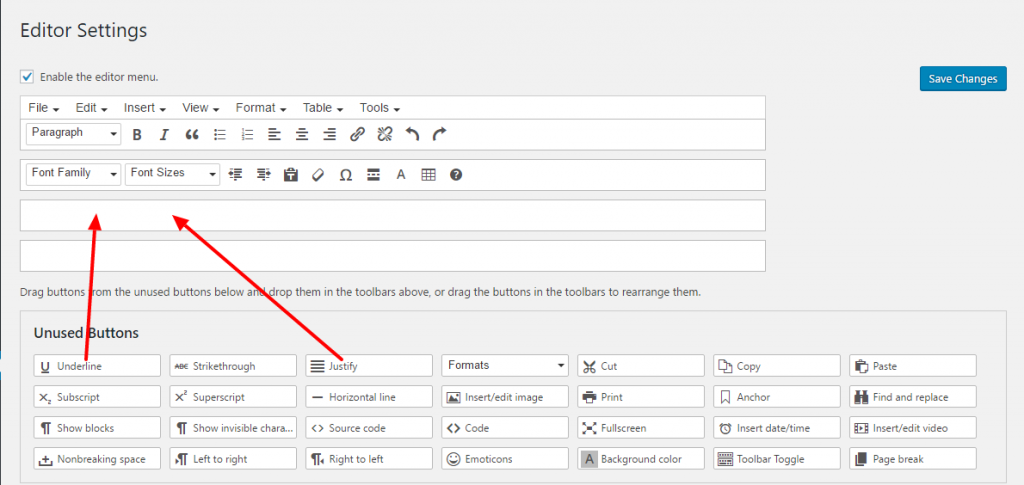Open the View menu

pos(200,108)
